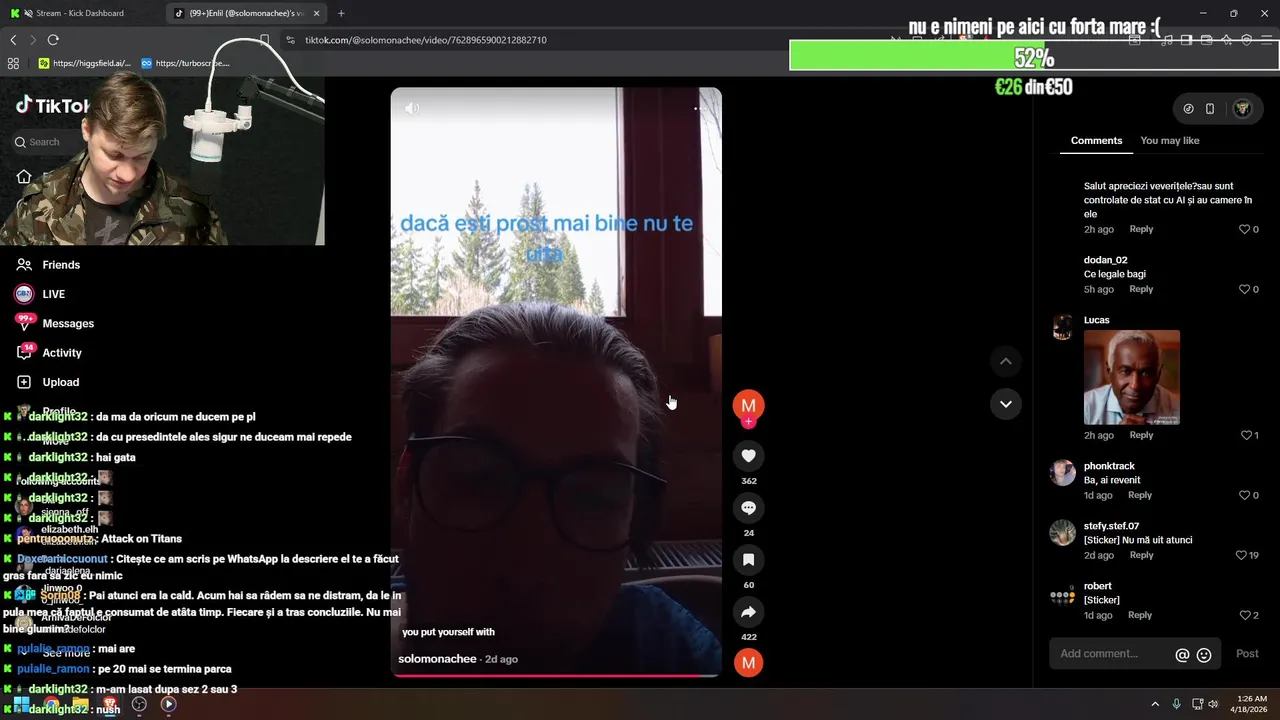The height and width of the screenshot is (720, 1280).
Task: Click the TikTok Search box
Action: click(x=45, y=142)
